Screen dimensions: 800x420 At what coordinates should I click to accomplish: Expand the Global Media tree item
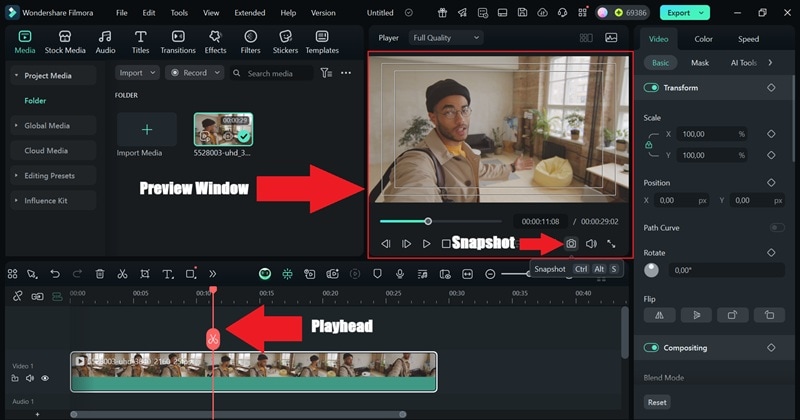[x=16, y=126]
